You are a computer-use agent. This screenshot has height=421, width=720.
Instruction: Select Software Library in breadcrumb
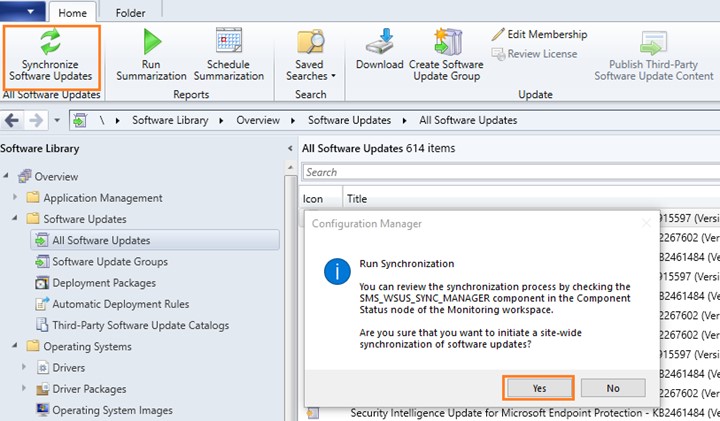(170, 120)
